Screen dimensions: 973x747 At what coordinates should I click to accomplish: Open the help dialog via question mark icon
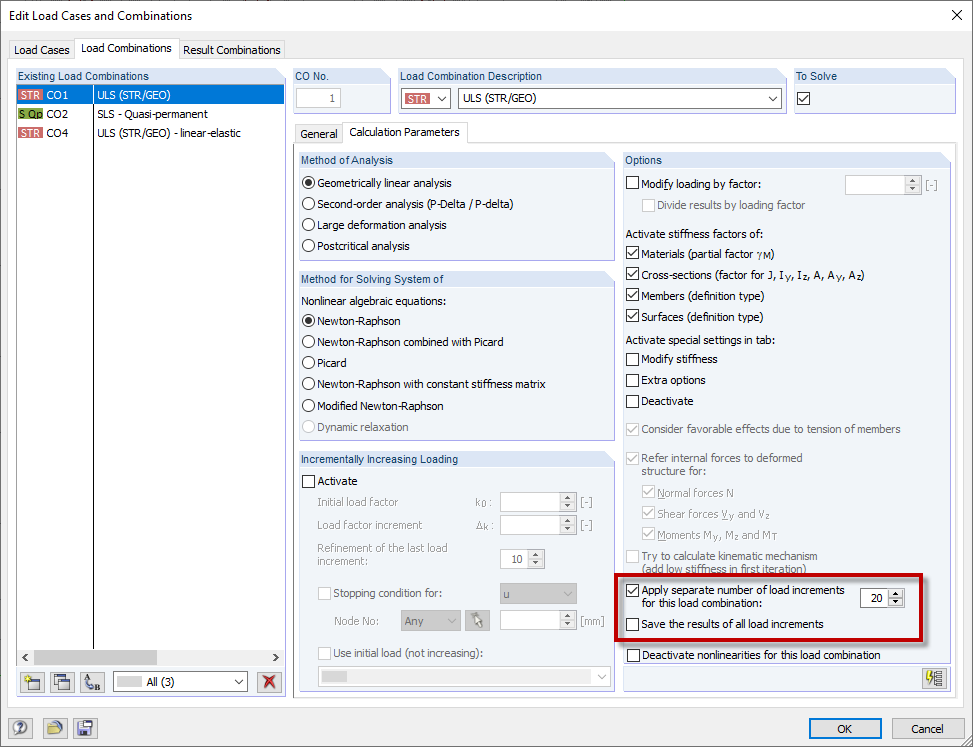19,728
